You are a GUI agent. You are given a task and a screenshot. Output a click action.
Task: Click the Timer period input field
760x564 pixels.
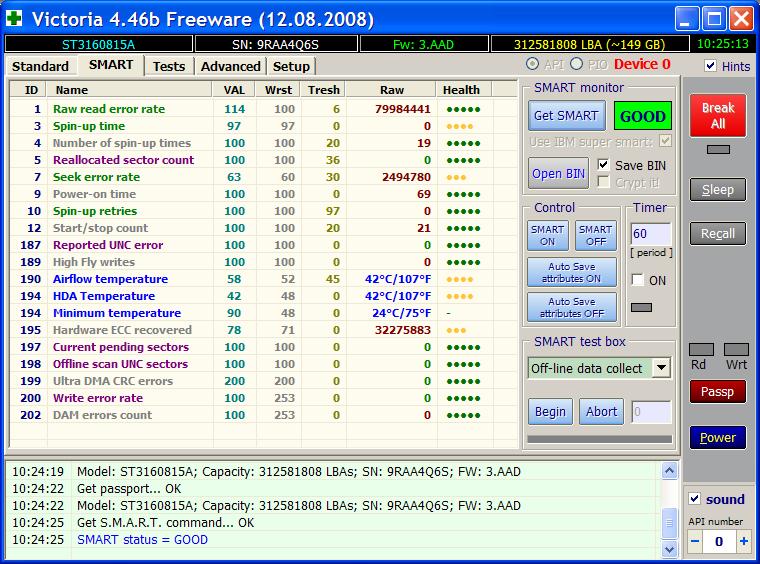pyautogui.click(x=650, y=234)
